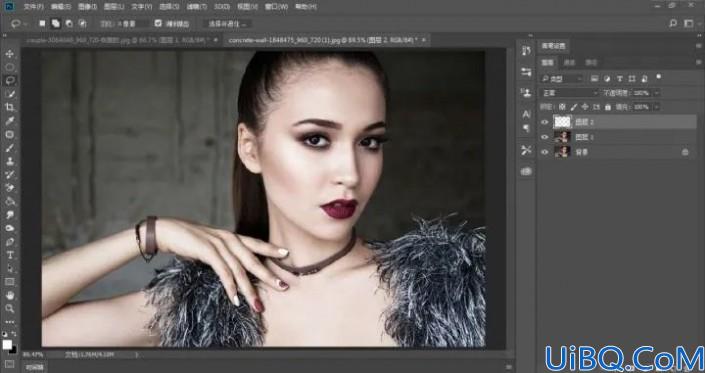Filter layers by adjustment layers icon
This screenshot has height=373, width=705.
pyautogui.click(x=607, y=79)
